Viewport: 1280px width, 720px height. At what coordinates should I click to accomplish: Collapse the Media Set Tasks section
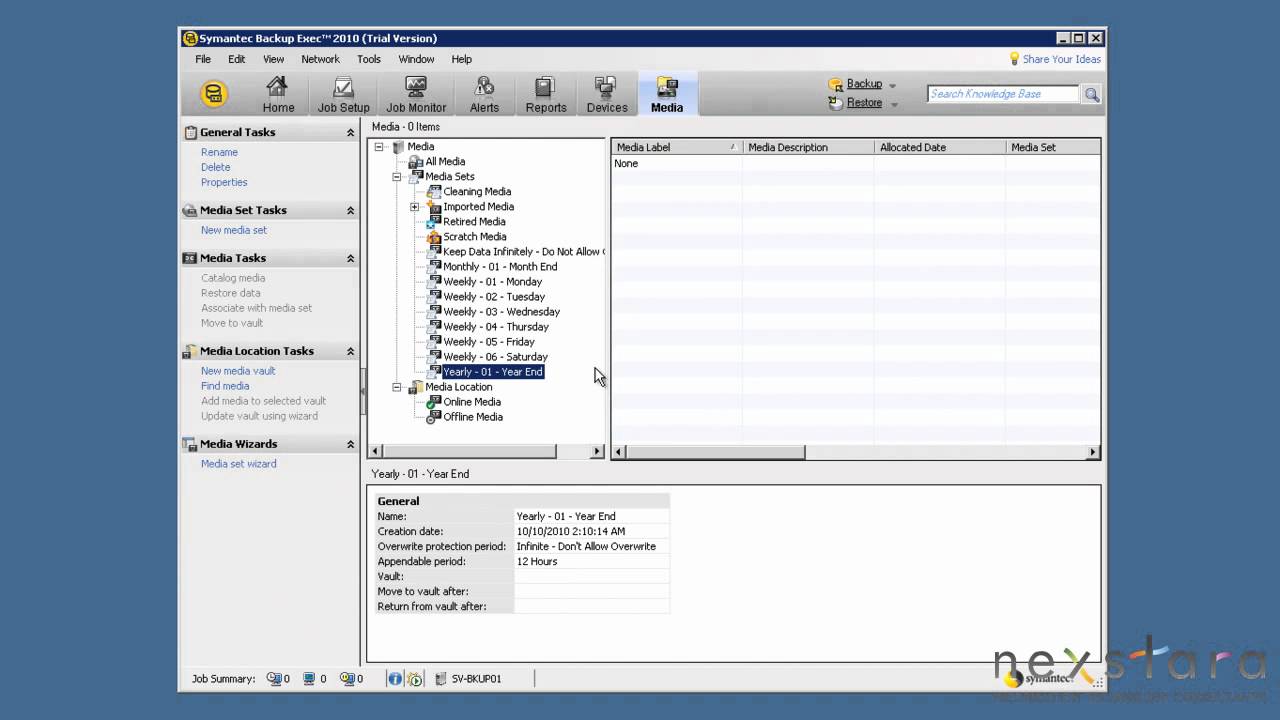[350, 210]
